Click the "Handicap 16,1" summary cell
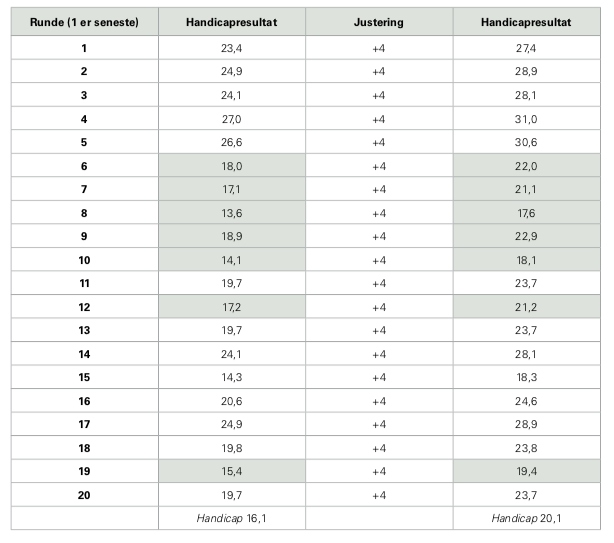Viewport: 614px width, 543px height. point(231,518)
